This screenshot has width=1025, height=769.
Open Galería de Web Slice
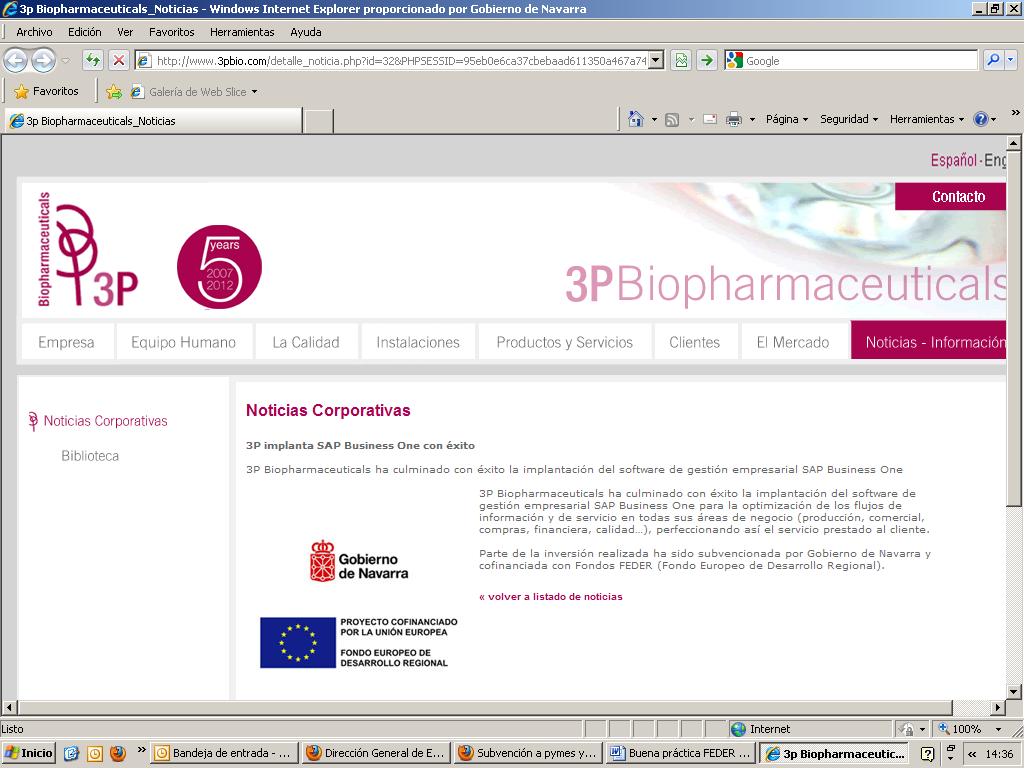194,92
